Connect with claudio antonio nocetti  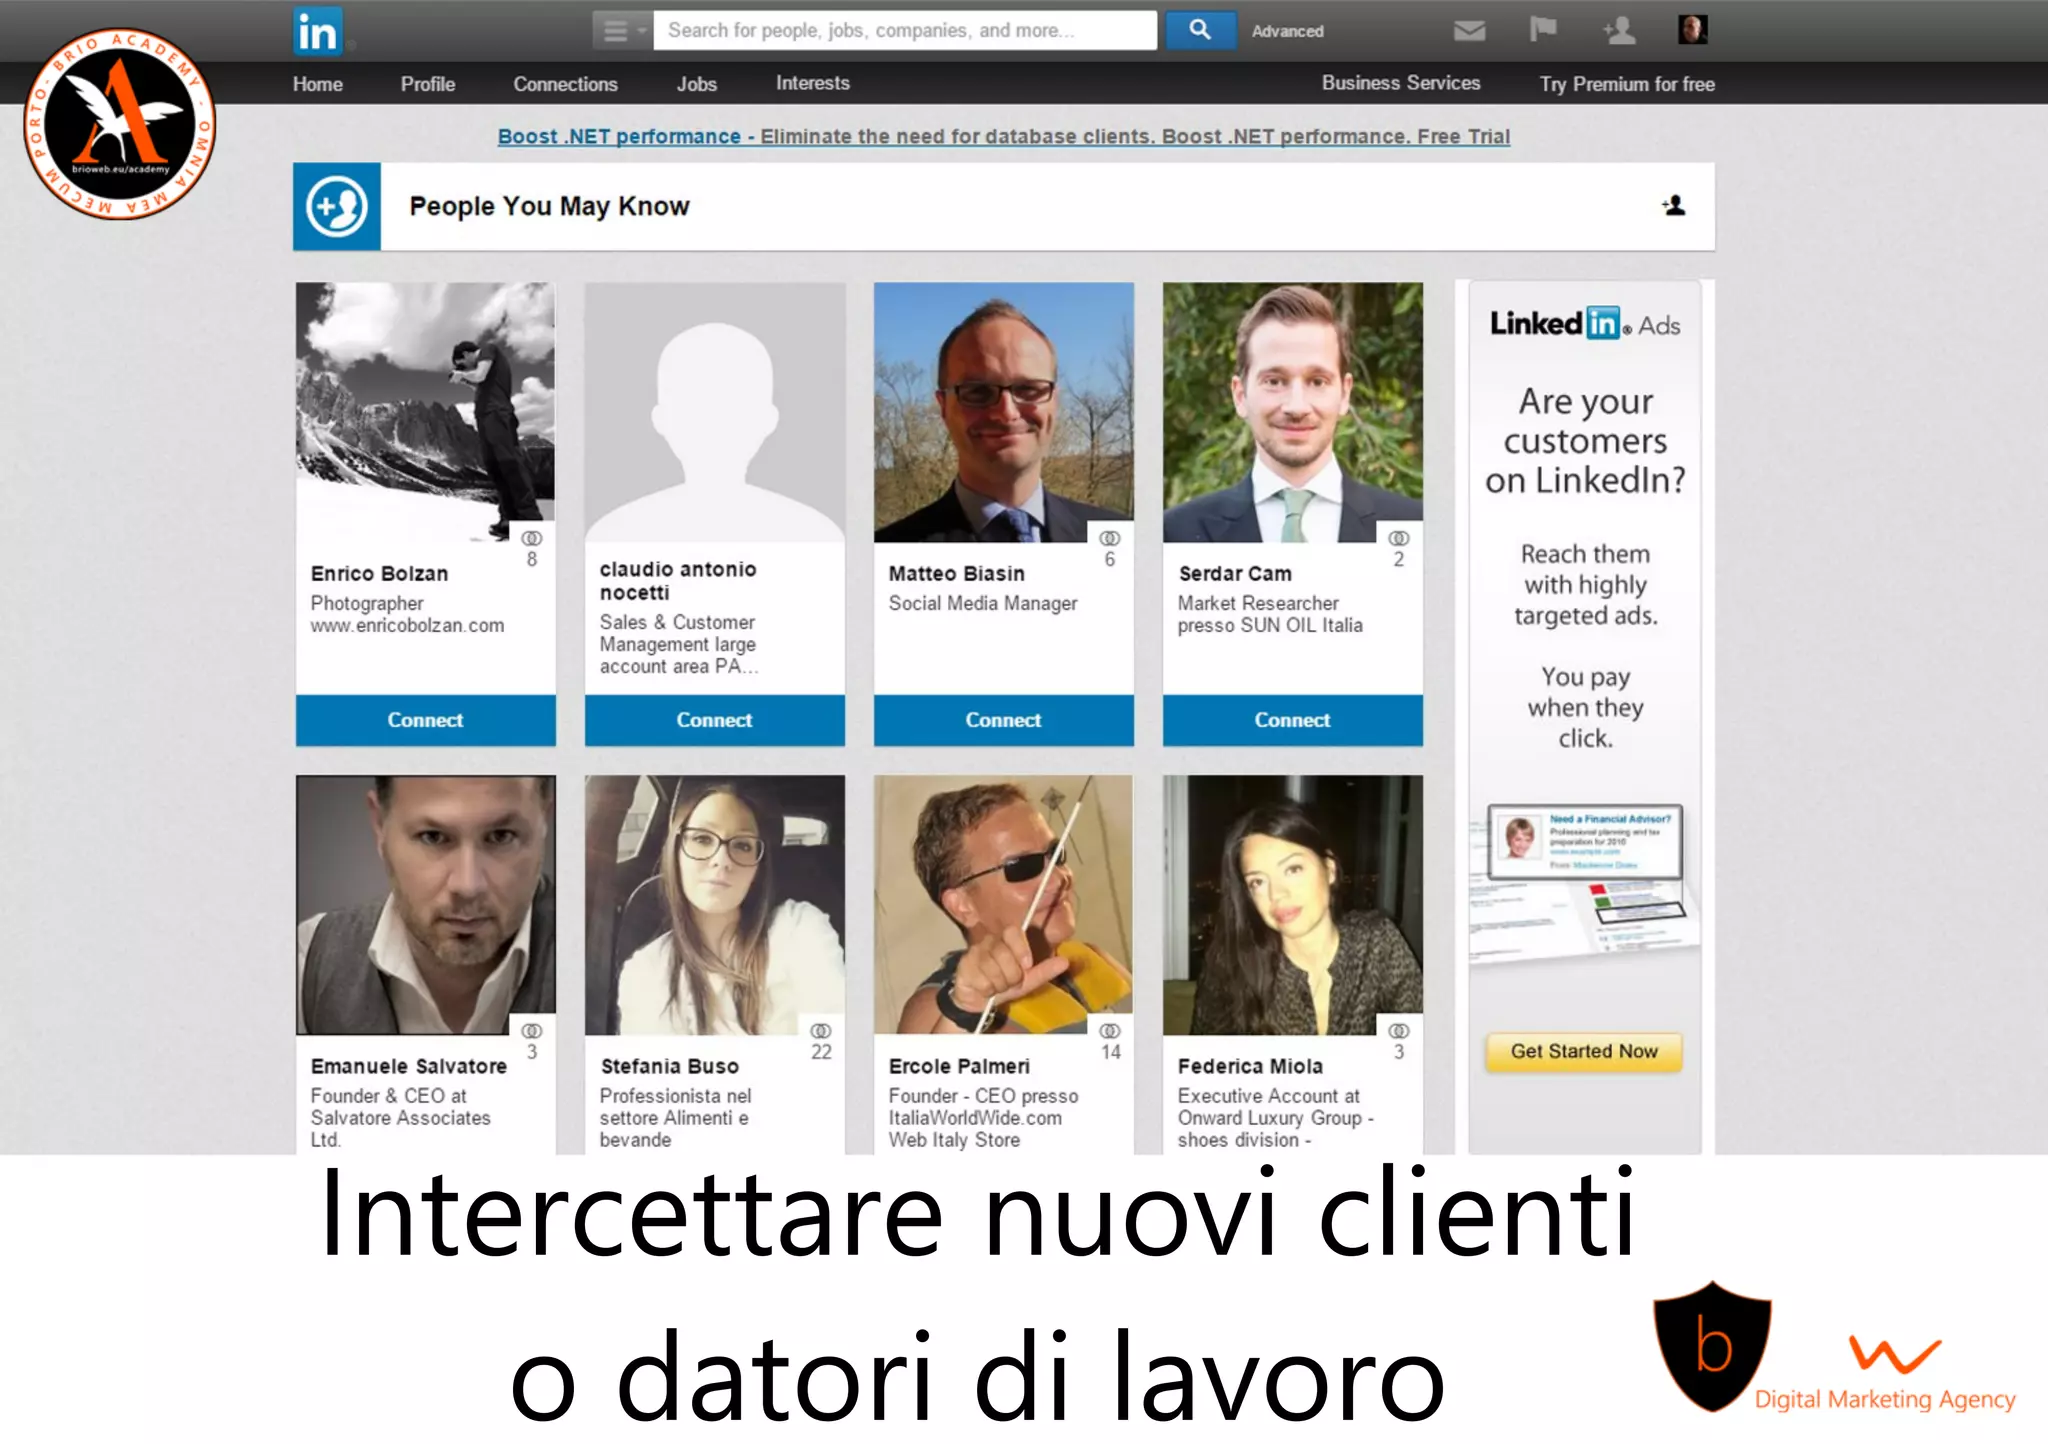point(714,720)
